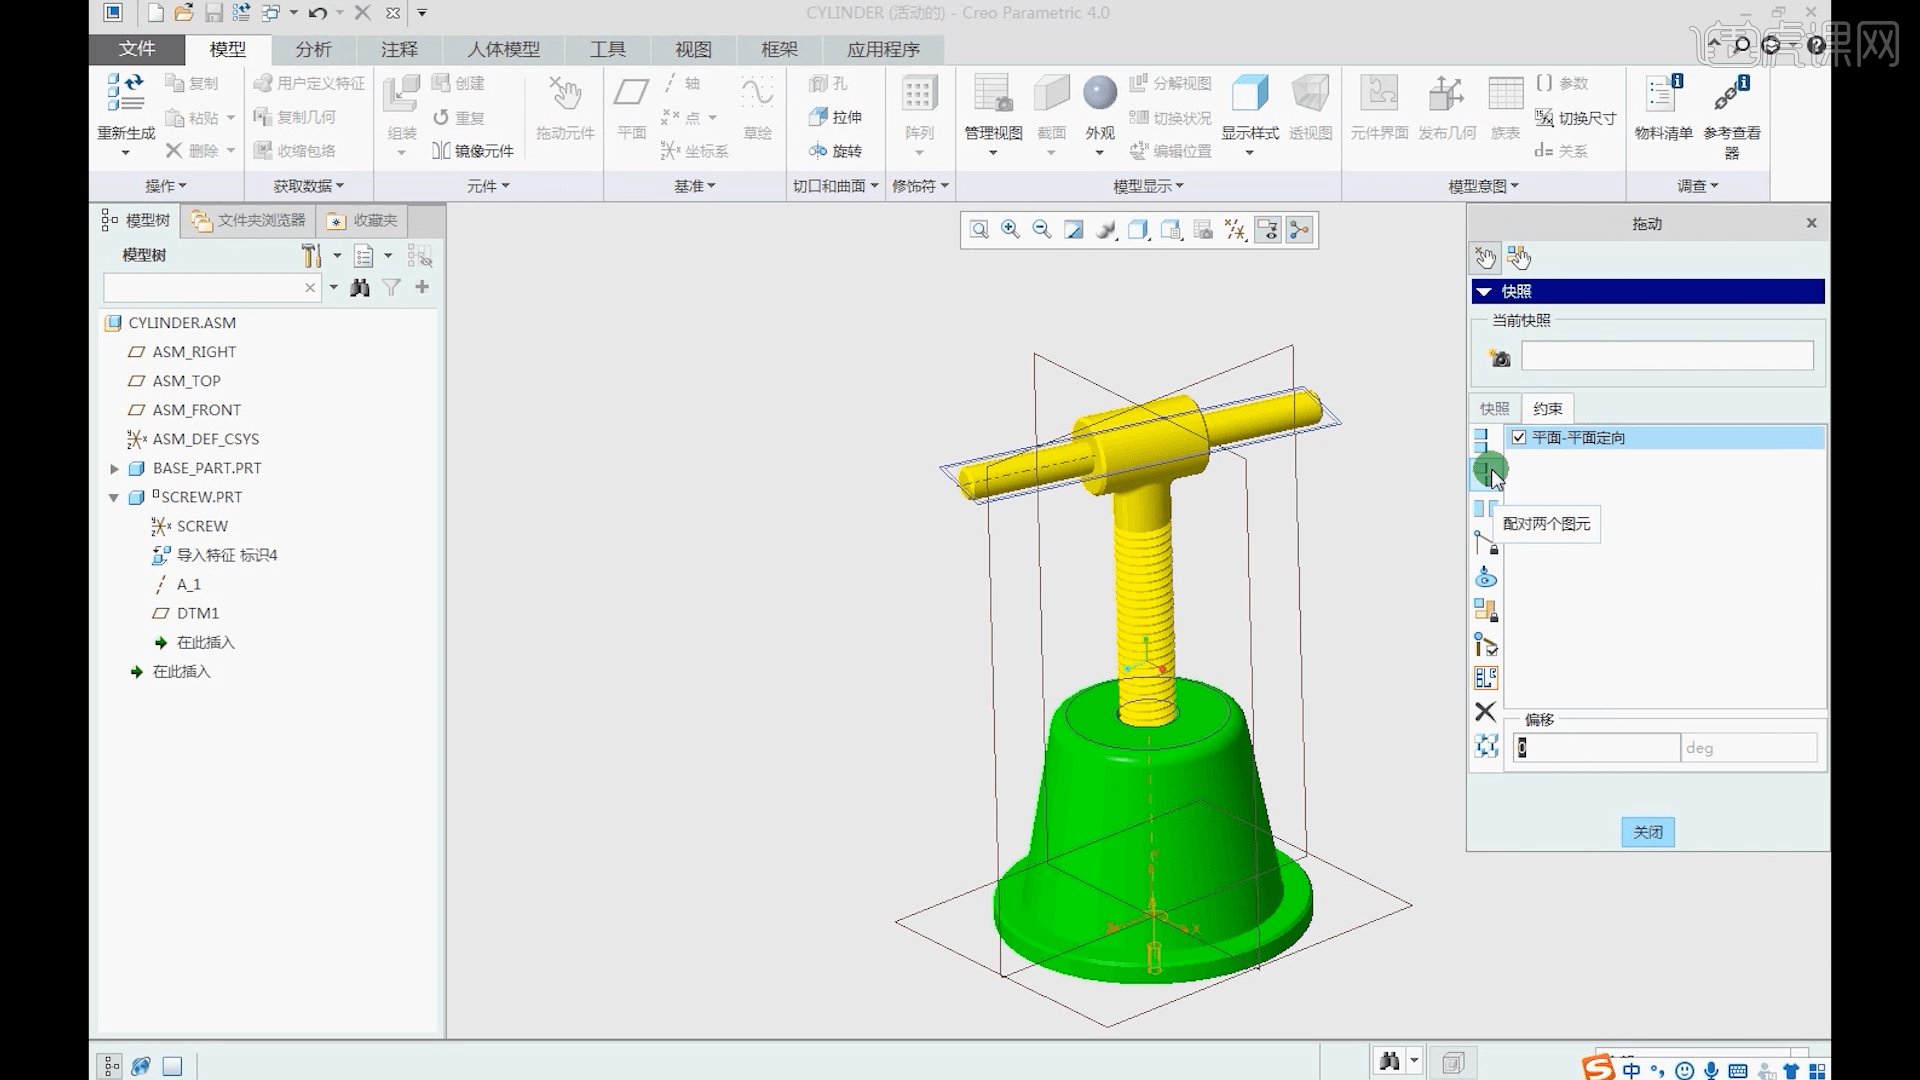
Task: Click the Regenerate (重新生成) icon
Action: [126, 95]
